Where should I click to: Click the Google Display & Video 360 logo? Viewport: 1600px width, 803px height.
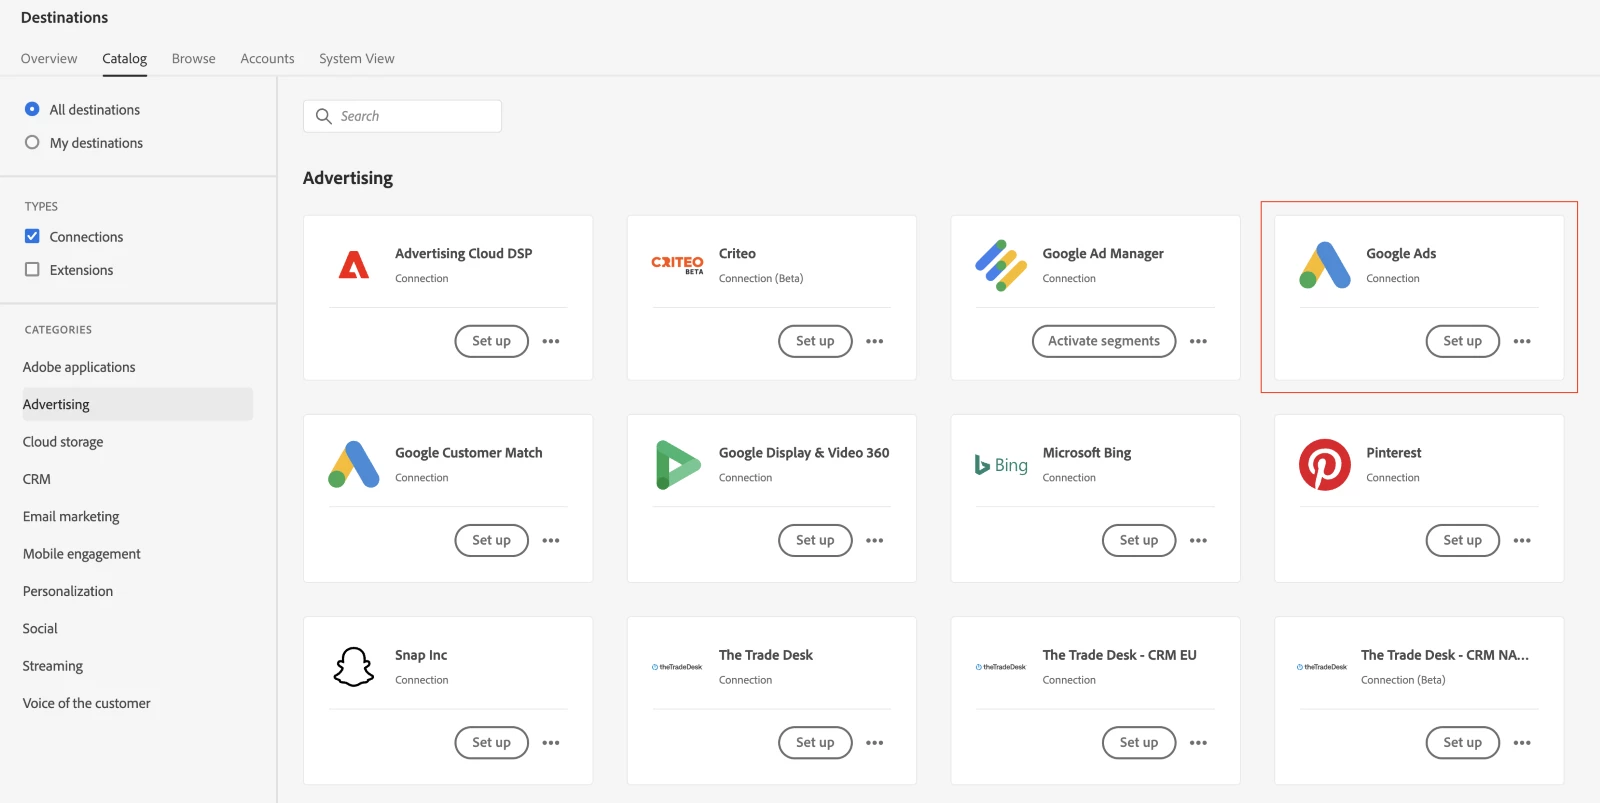coord(678,465)
